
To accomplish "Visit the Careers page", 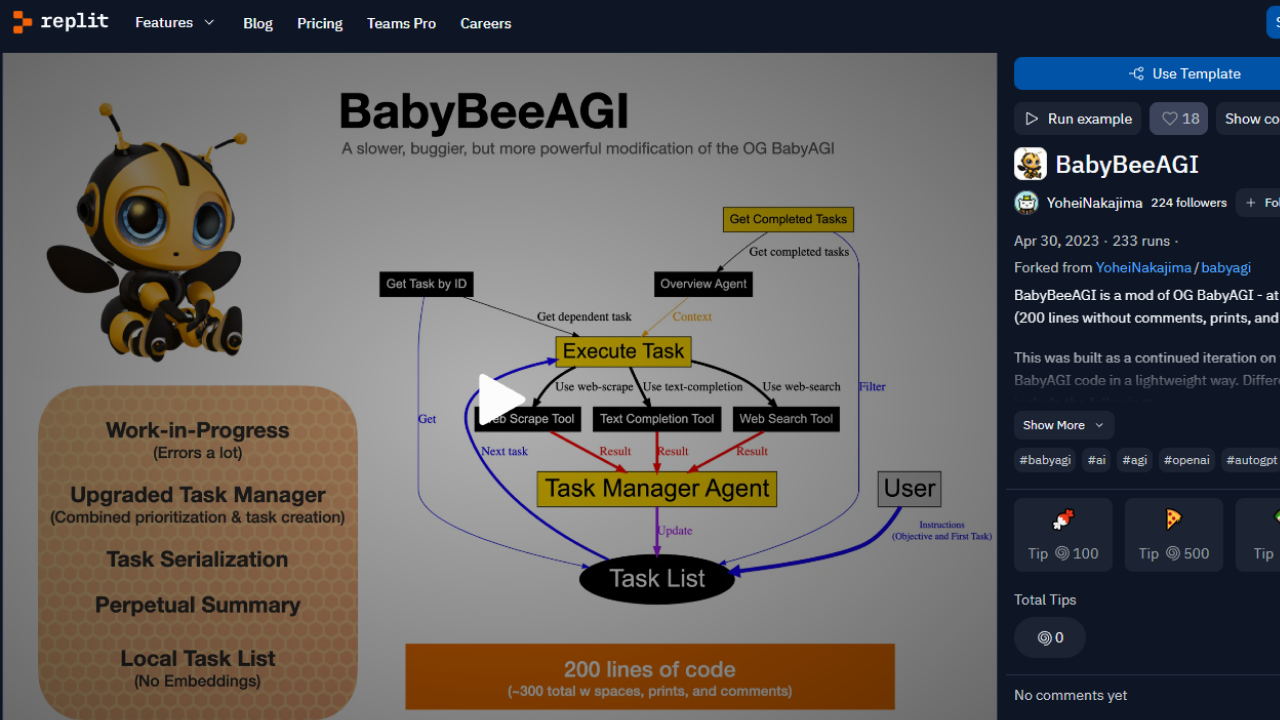I will point(486,23).
